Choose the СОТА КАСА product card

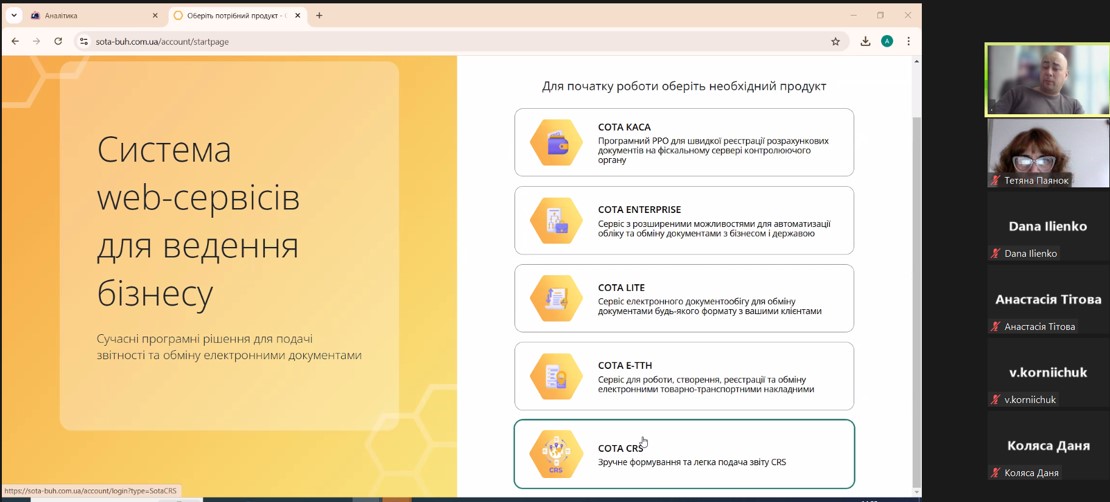click(x=684, y=142)
